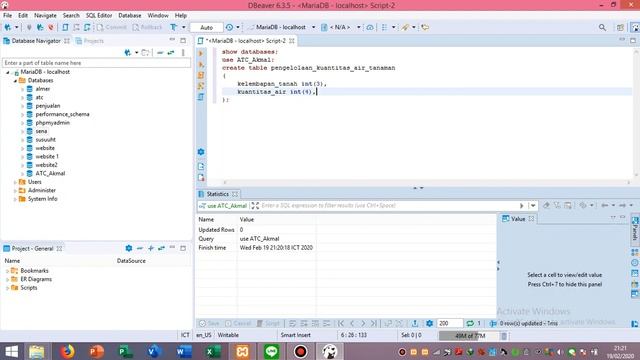Viewport: 640px width, 360px height.
Task: Go to last row in results
Action: point(373,323)
